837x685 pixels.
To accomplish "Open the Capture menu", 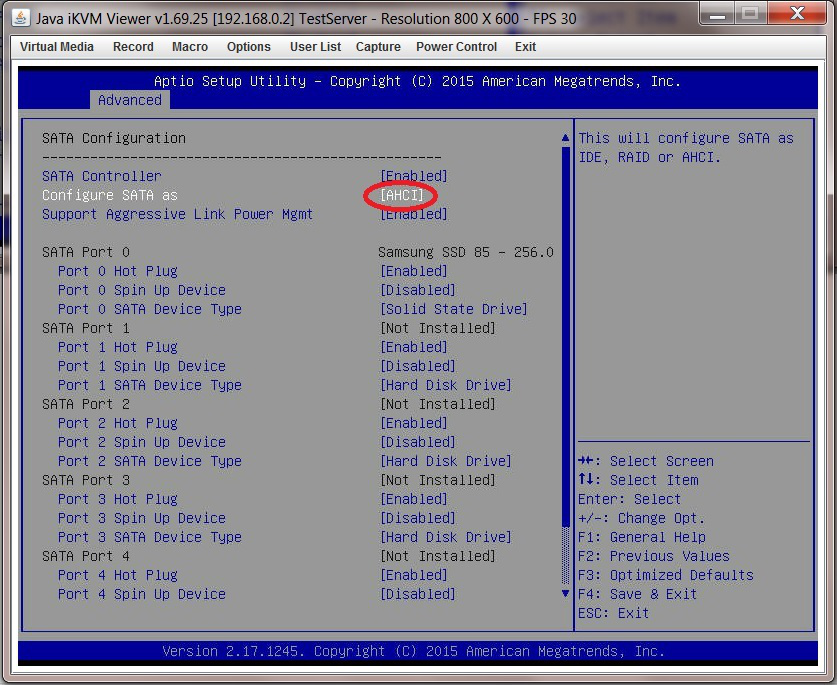I will pyautogui.click(x=378, y=47).
